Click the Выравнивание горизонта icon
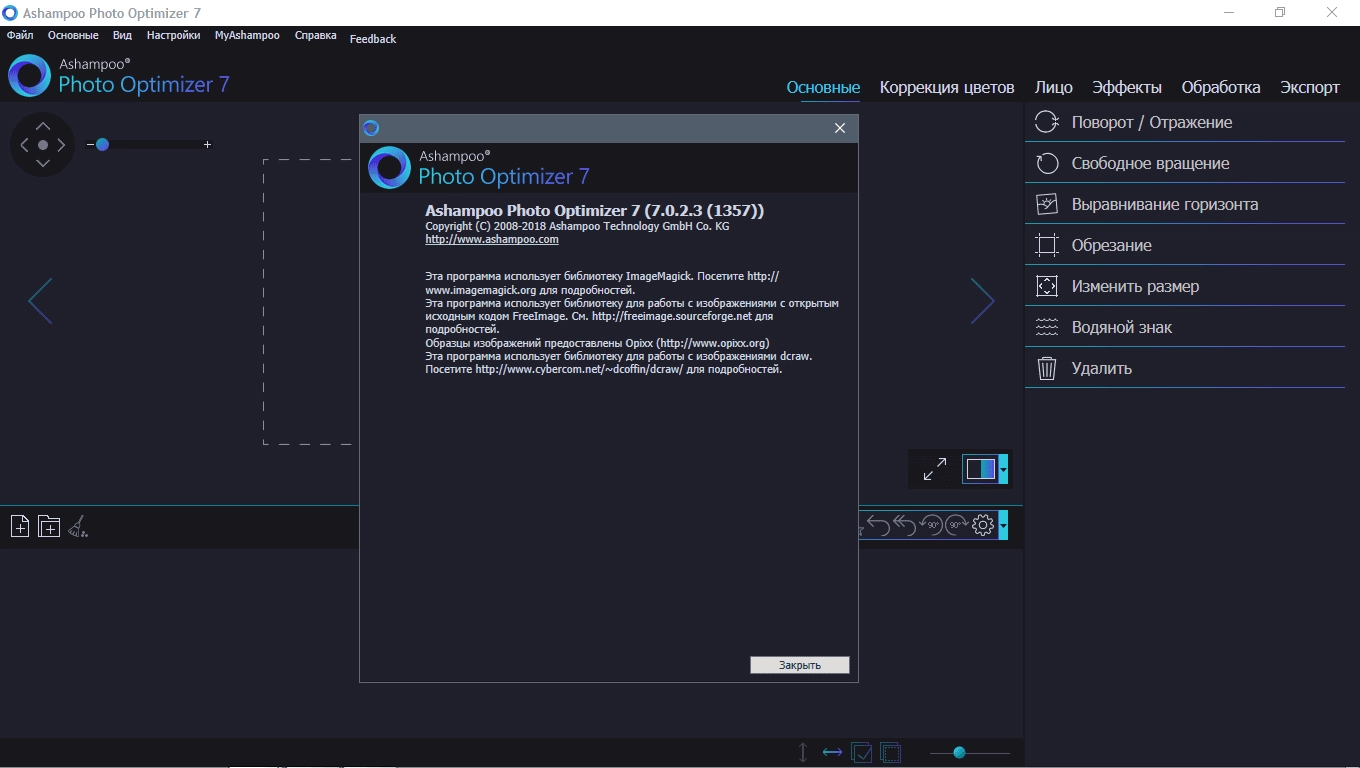This screenshot has width=1360, height=768. 1047,204
